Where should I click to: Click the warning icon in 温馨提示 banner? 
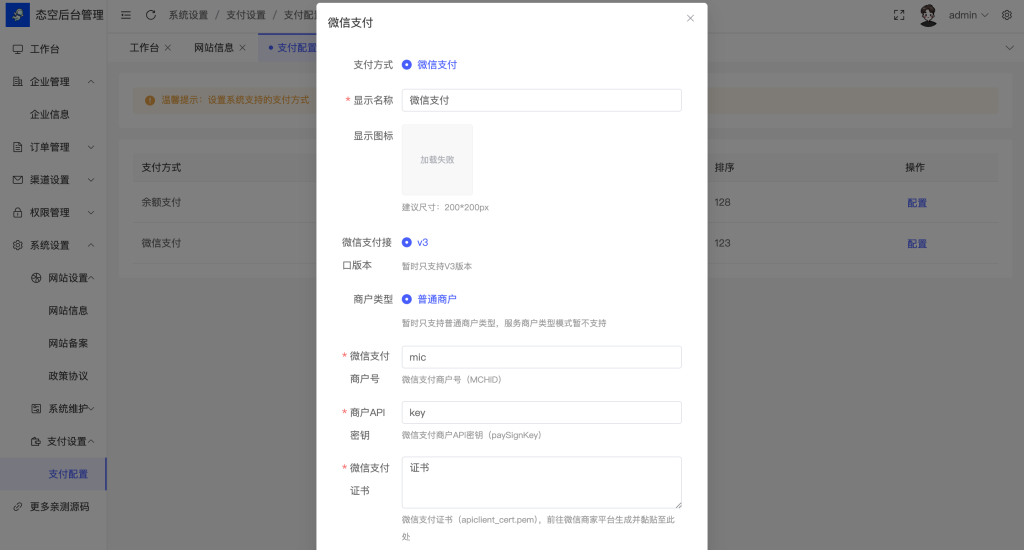coord(150,100)
